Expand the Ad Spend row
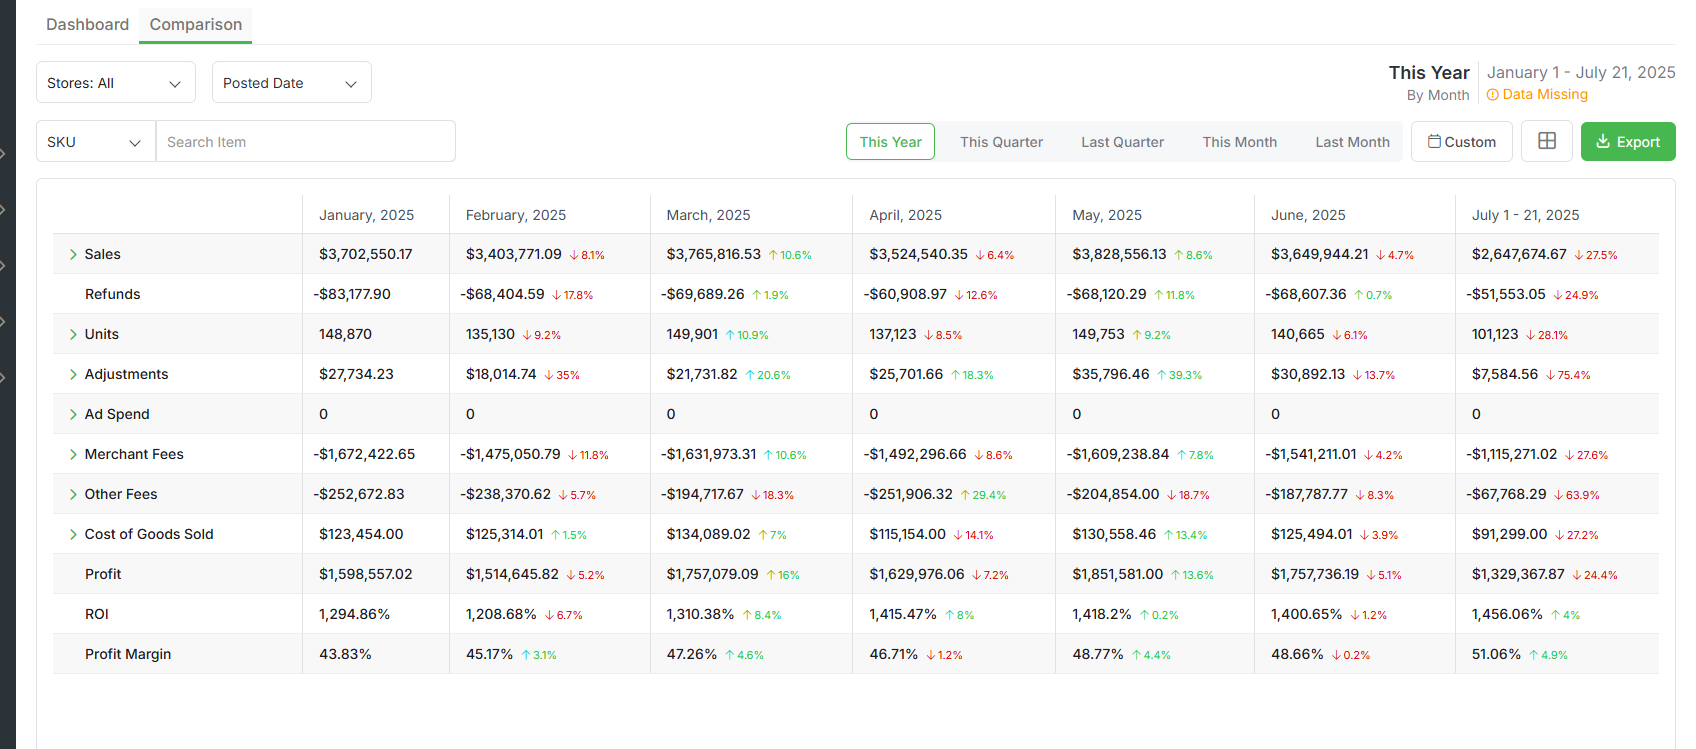1696x749 pixels. pyautogui.click(x=73, y=415)
